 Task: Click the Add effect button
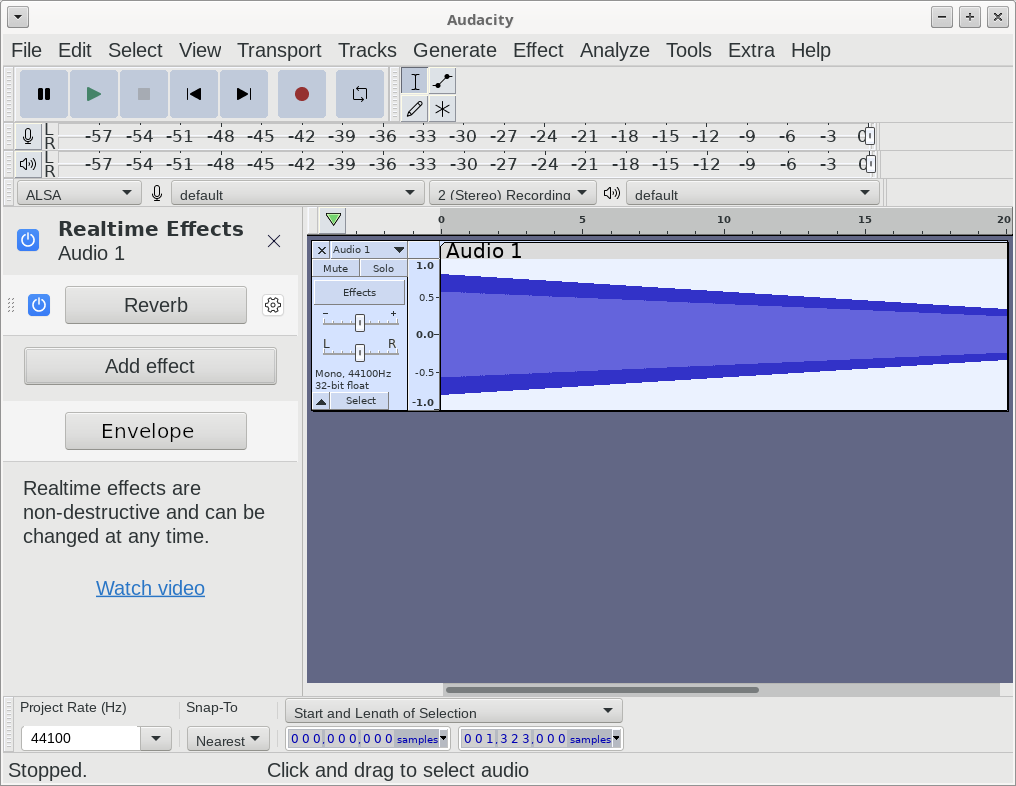pyautogui.click(x=150, y=366)
